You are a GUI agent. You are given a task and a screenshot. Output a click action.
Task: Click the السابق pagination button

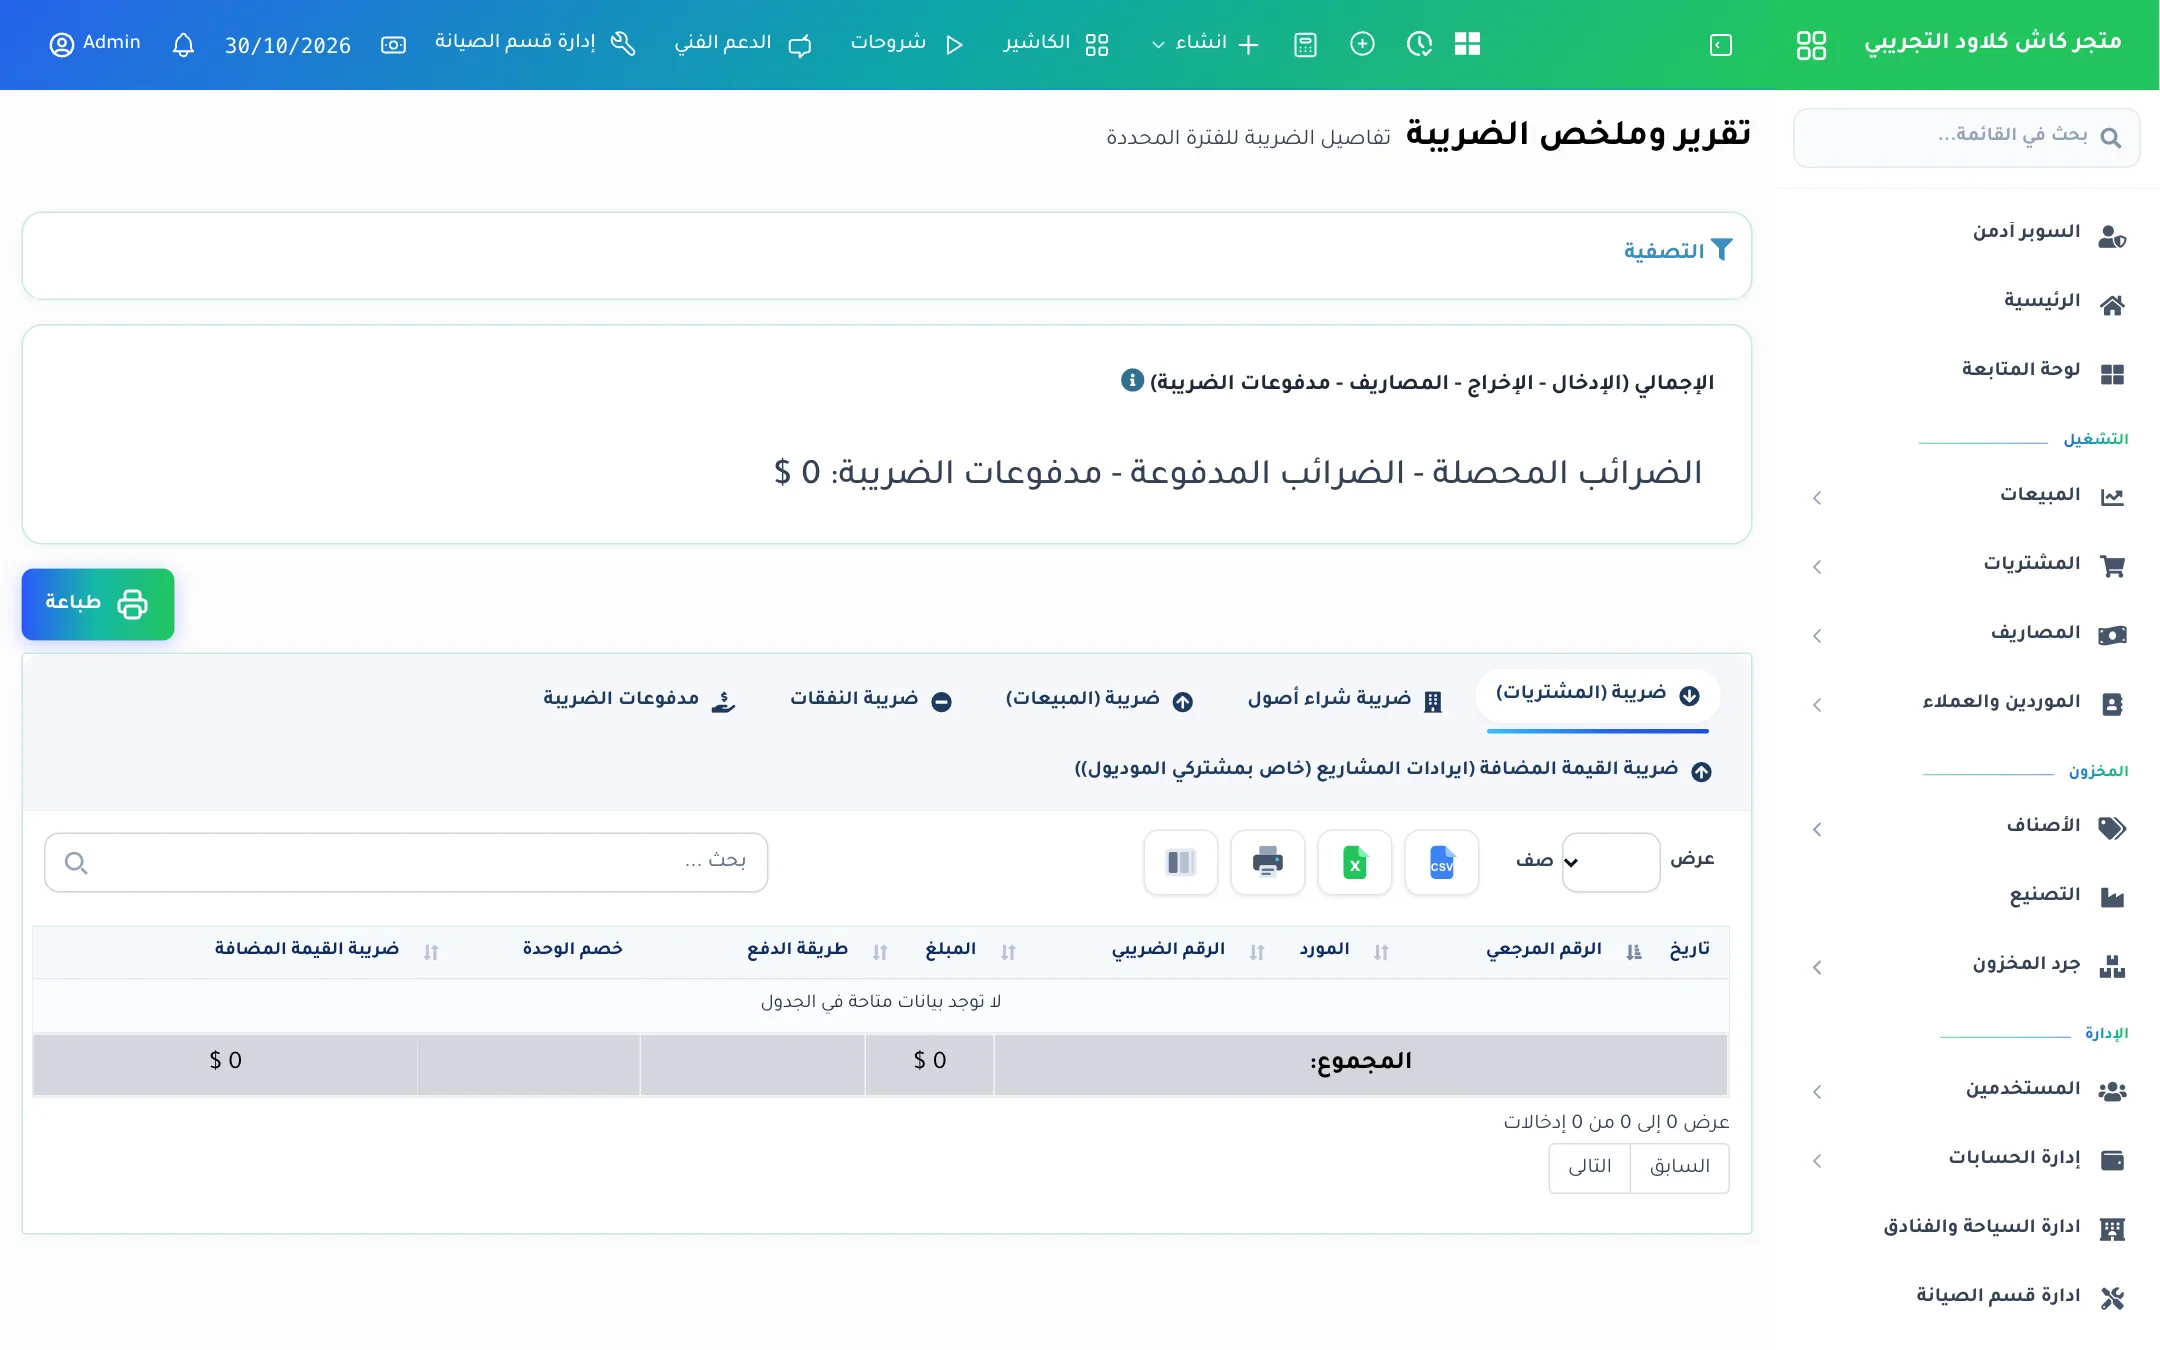click(1679, 1167)
